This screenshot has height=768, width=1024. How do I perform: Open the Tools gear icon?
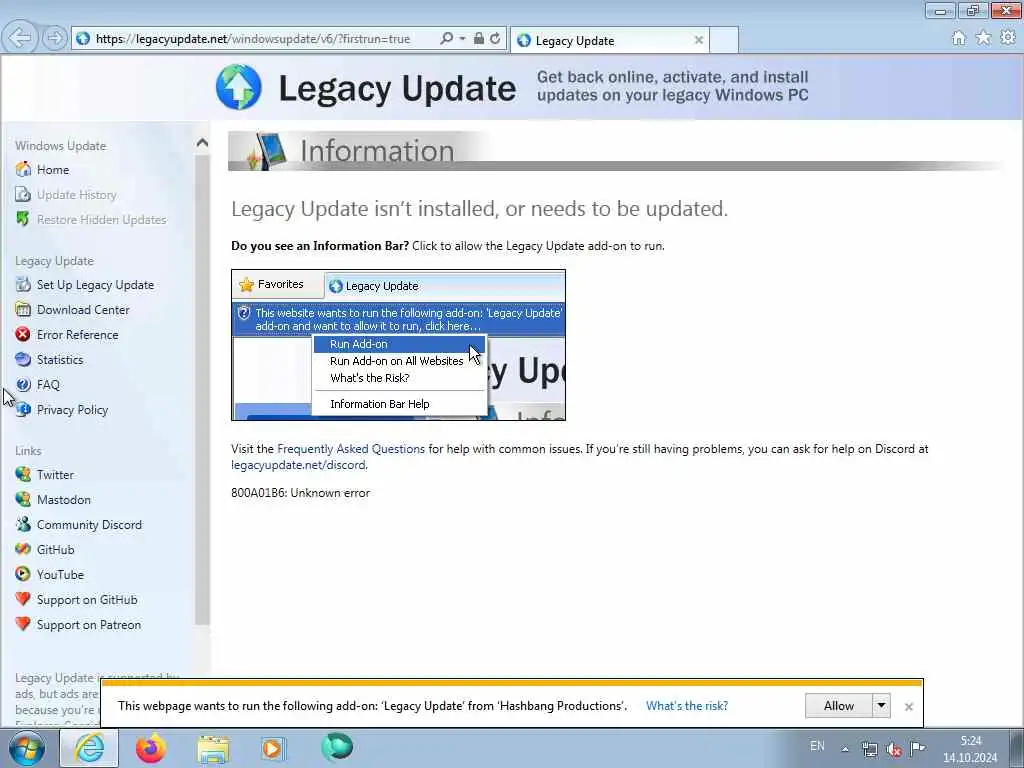1008,39
